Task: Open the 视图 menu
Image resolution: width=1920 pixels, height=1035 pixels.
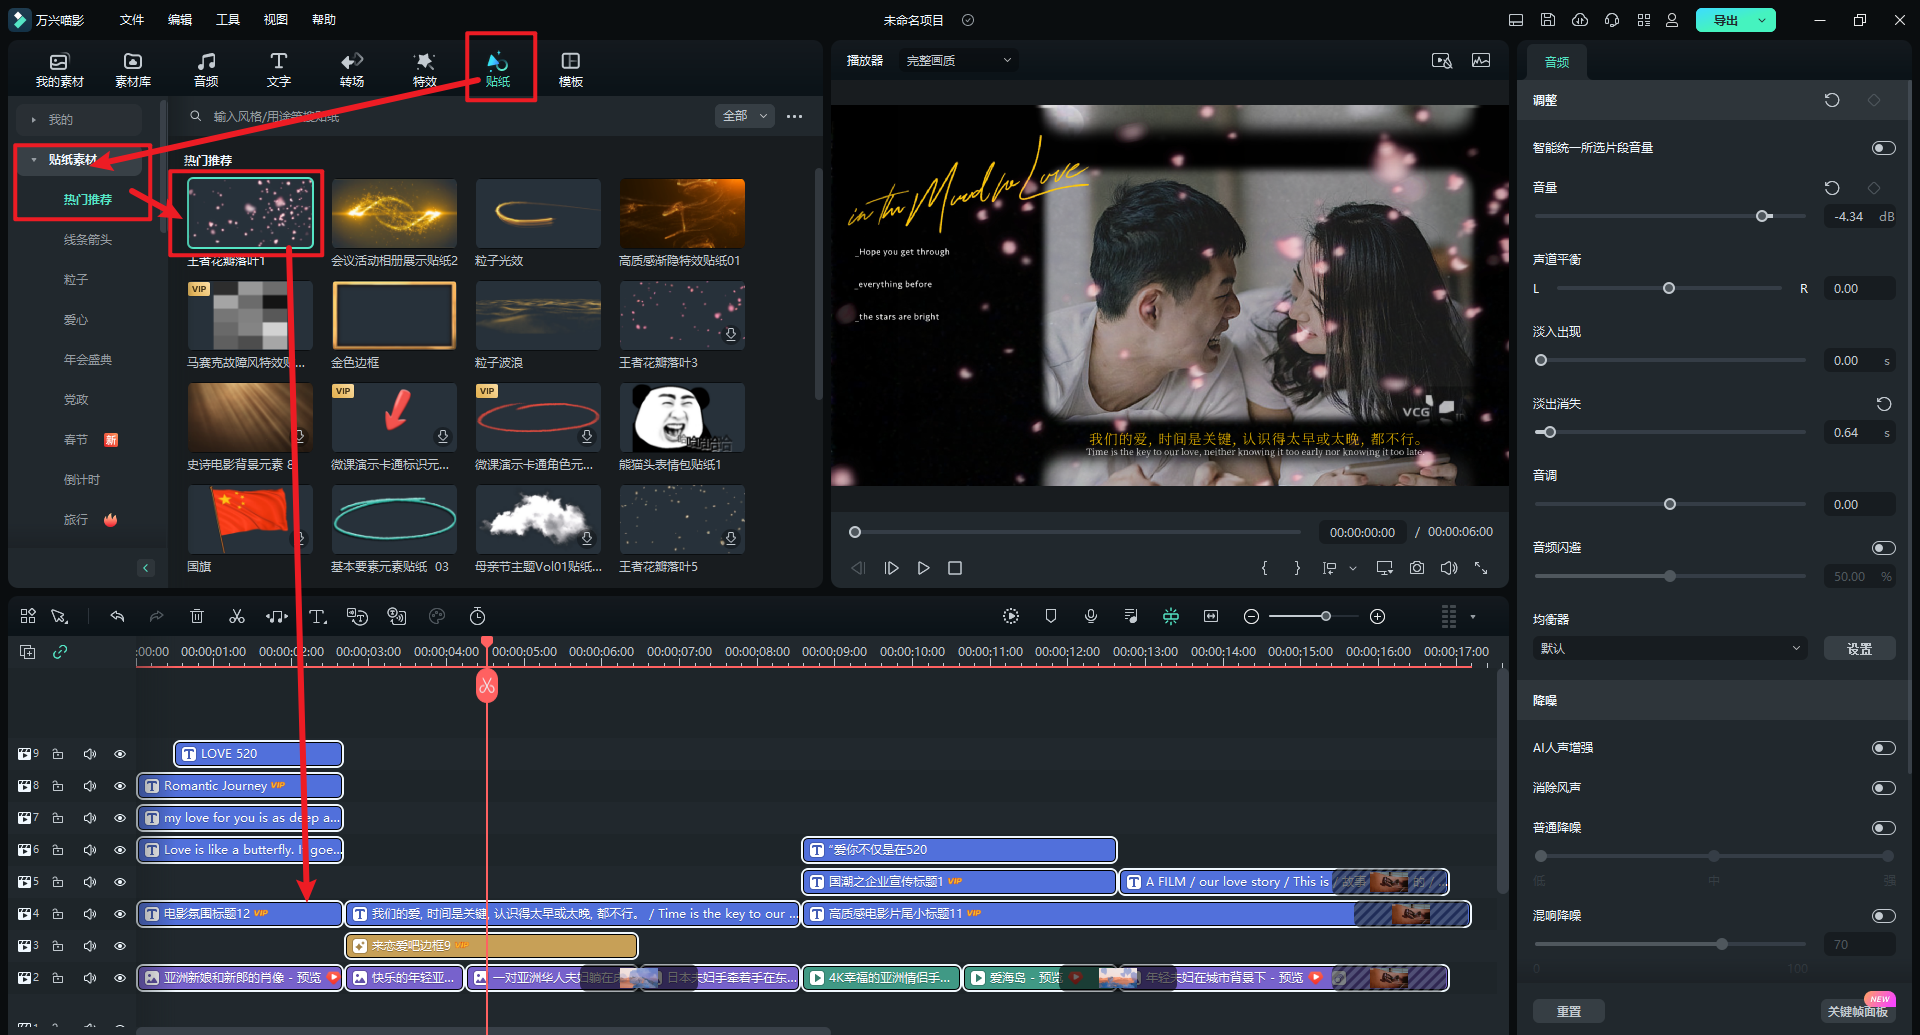Action: tap(276, 20)
